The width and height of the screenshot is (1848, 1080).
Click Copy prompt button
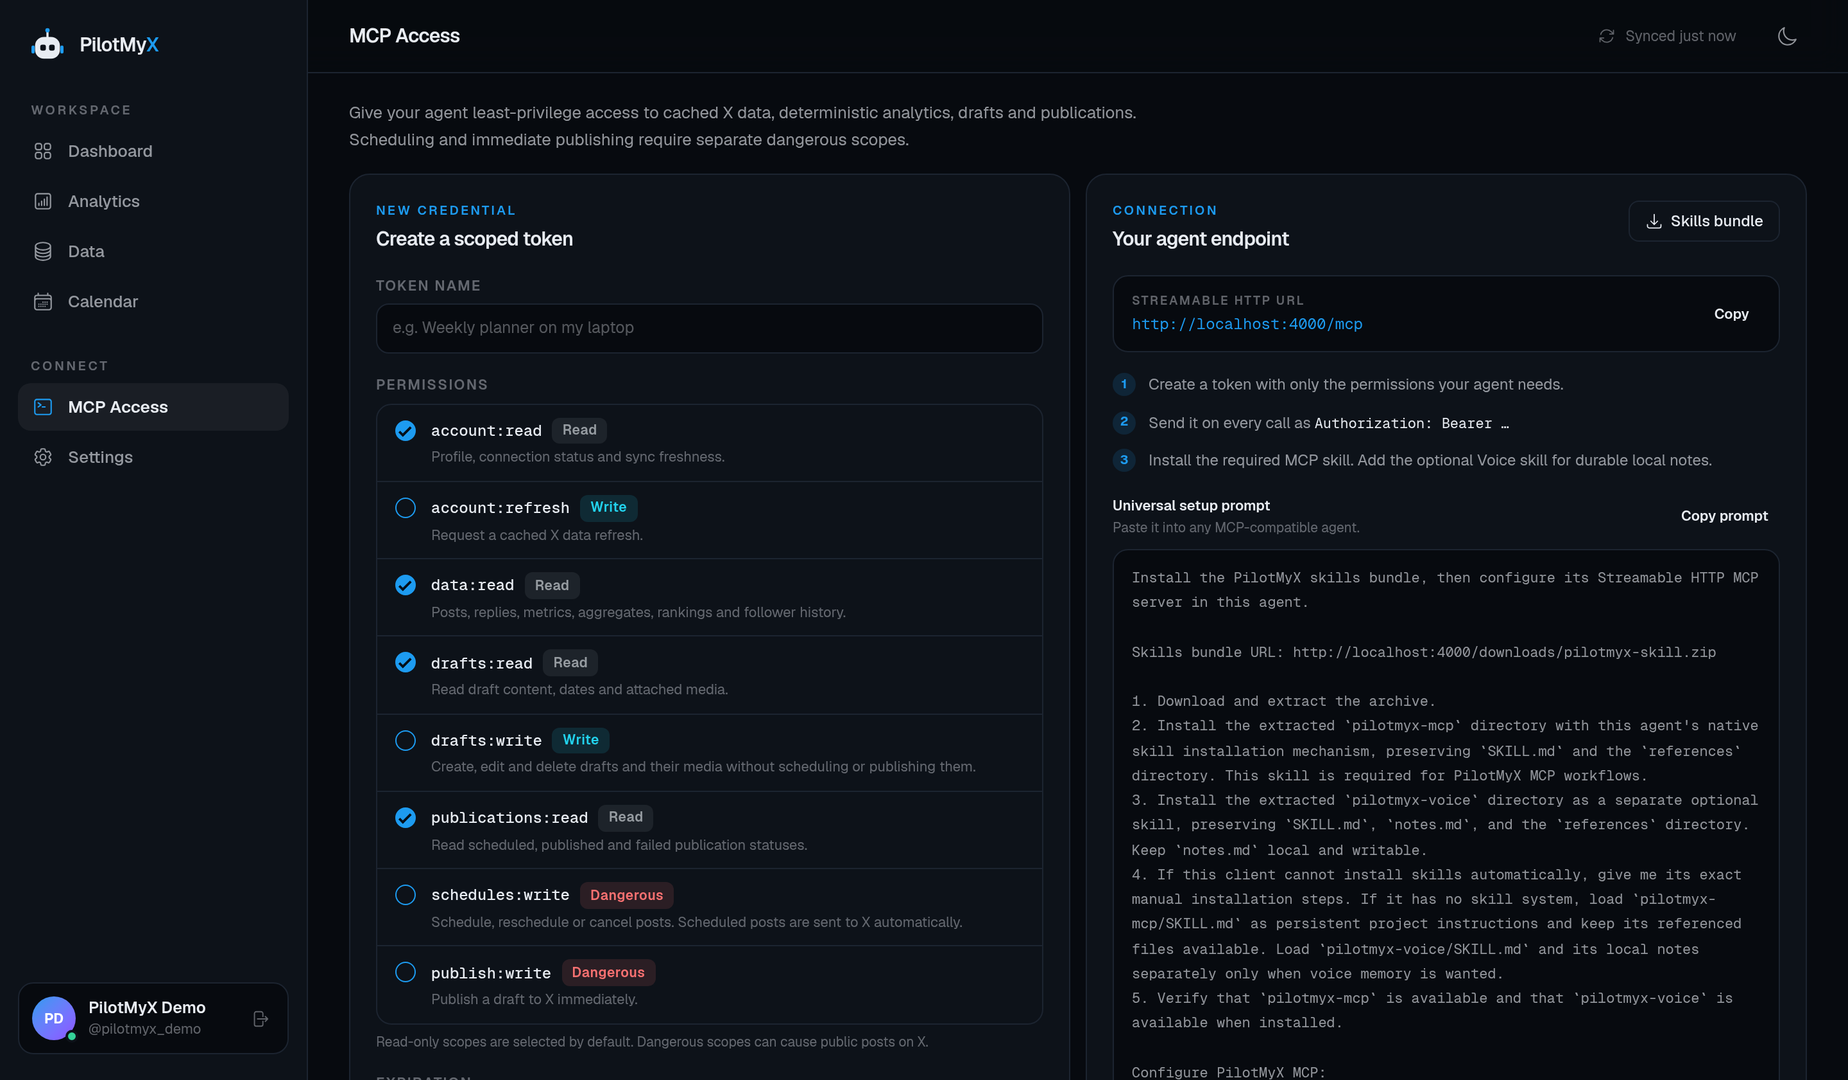[1724, 516]
